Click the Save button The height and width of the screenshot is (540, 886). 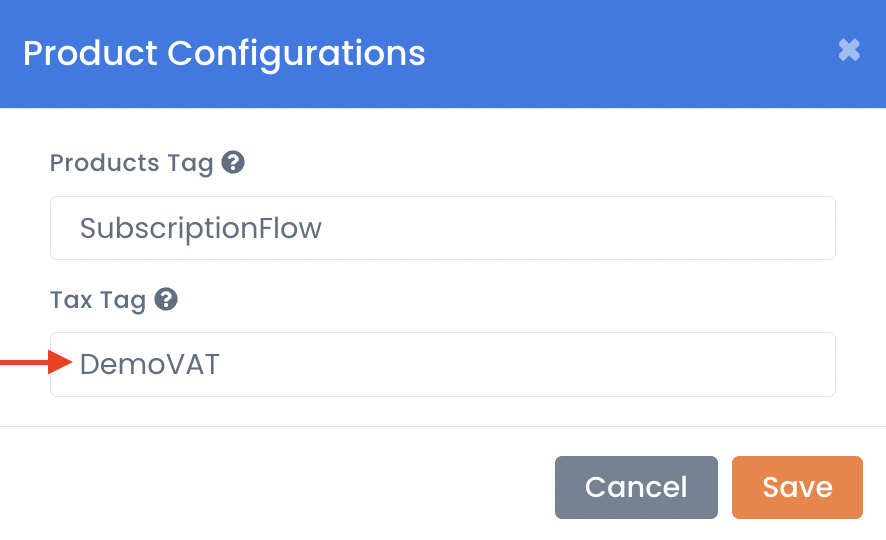pyautogui.click(x=797, y=487)
